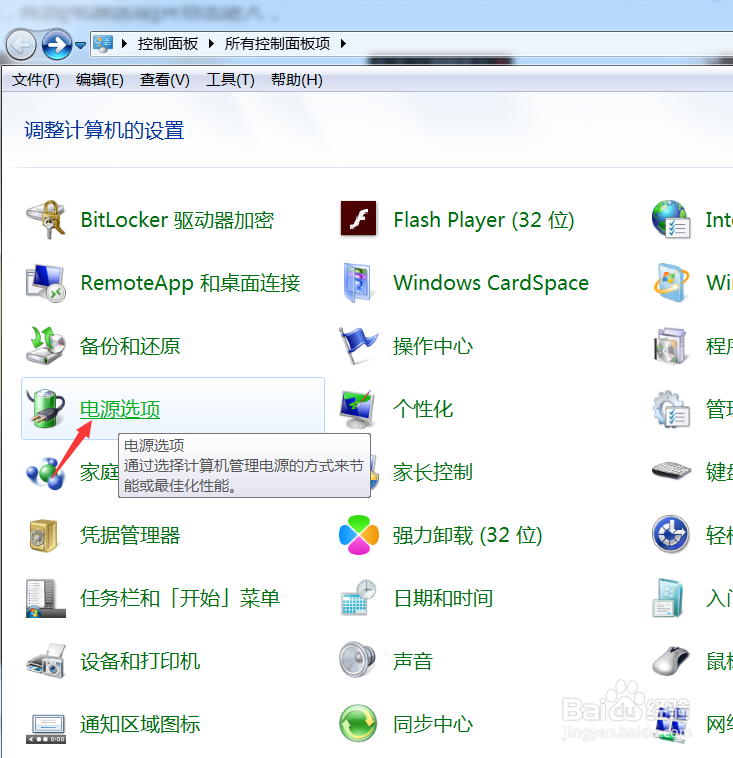Open the 帮助(H) menu
This screenshot has width=733, height=758.
[296, 80]
